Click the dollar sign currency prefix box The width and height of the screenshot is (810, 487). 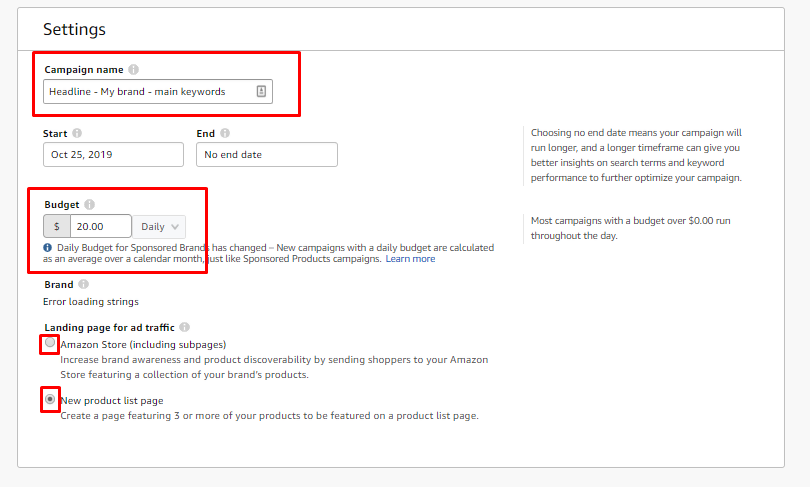point(57,227)
